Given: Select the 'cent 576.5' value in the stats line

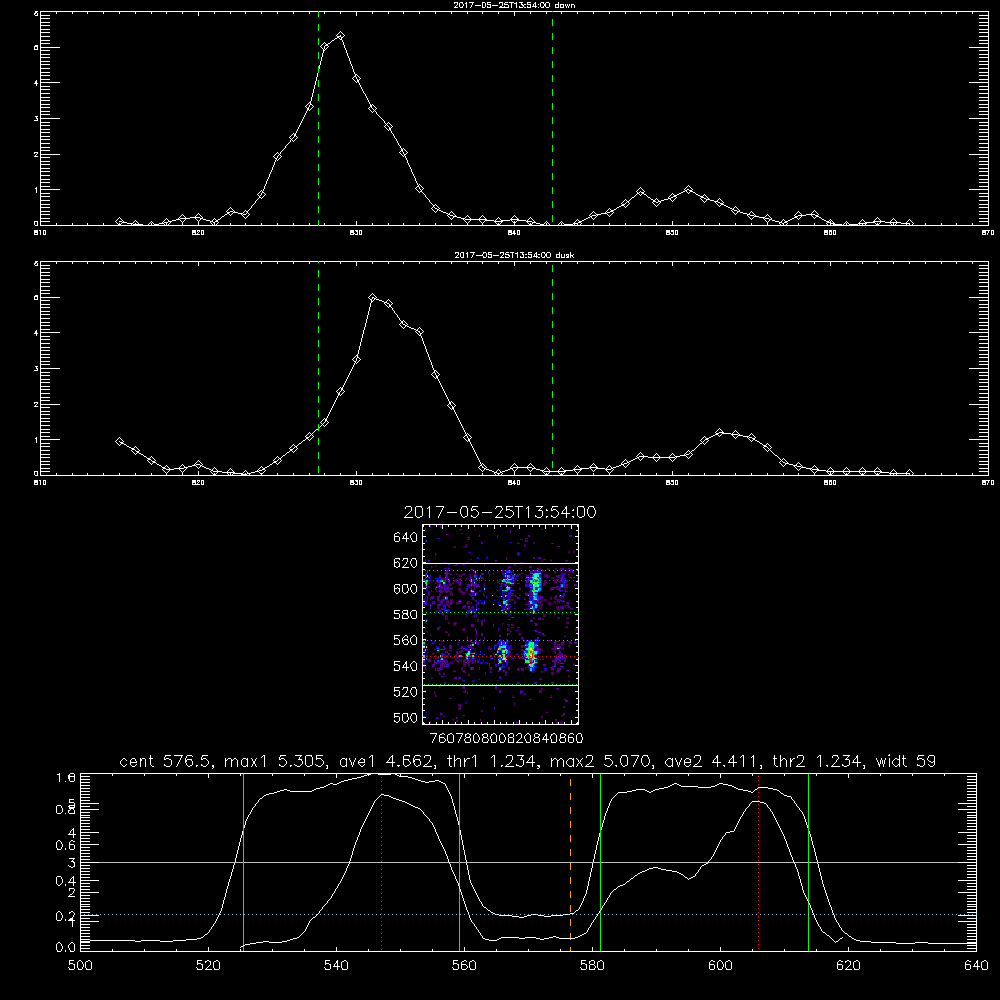Looking at the screenshot, I should pos(168,761).
